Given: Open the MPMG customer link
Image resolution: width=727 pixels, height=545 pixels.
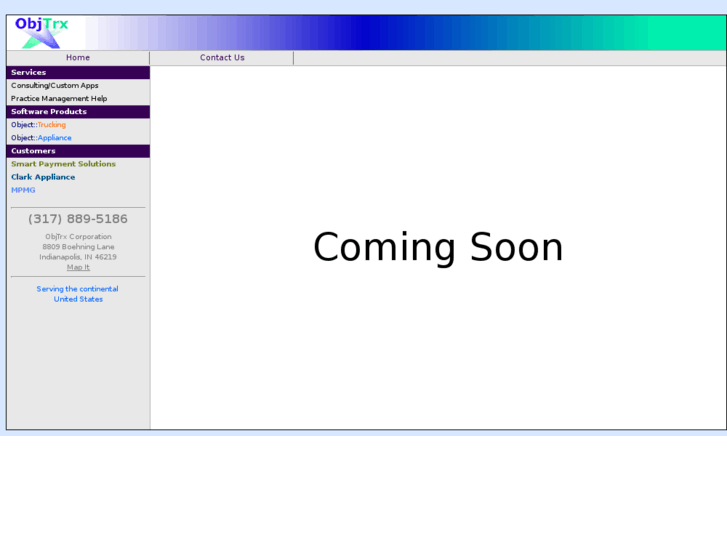Looking at the screenshot, I should click(x=23, y=190).
